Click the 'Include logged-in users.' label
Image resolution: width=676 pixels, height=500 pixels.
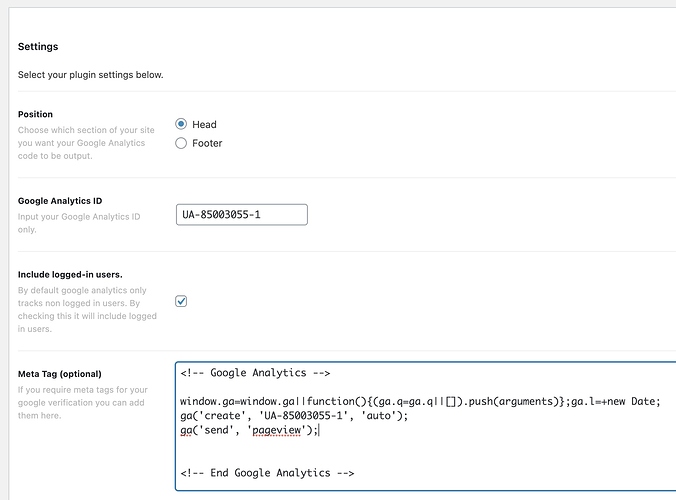(x=70, y=275)
